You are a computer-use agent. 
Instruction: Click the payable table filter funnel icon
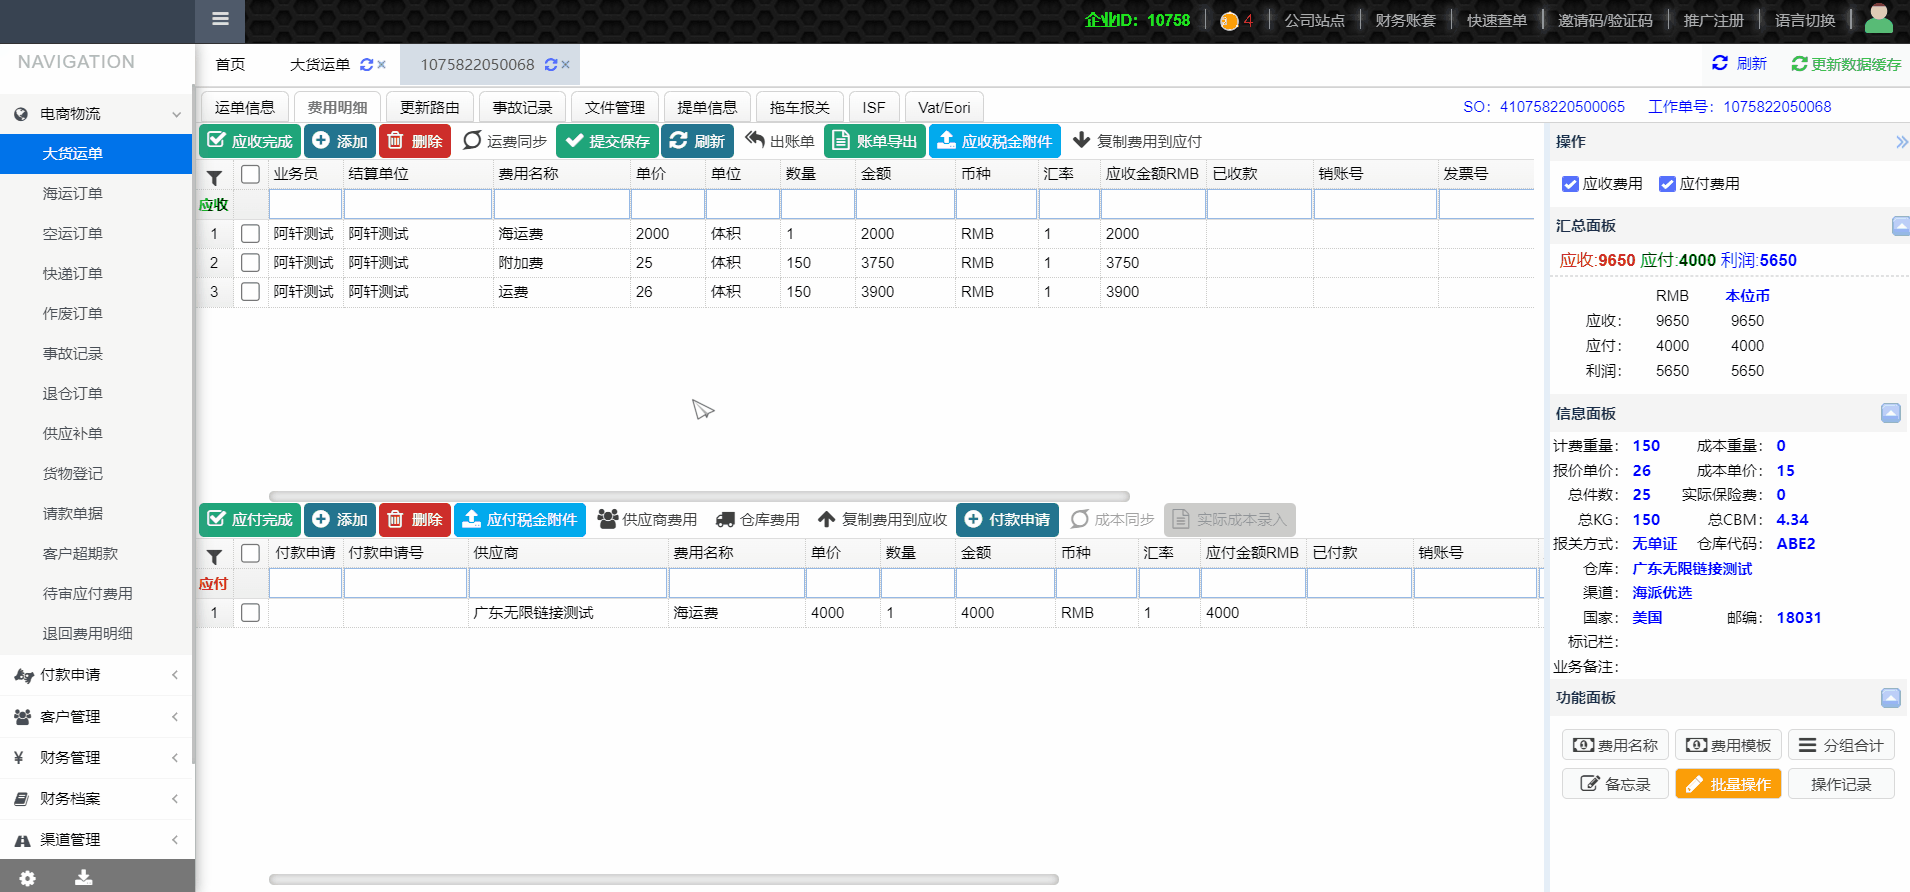pos(214,556)
